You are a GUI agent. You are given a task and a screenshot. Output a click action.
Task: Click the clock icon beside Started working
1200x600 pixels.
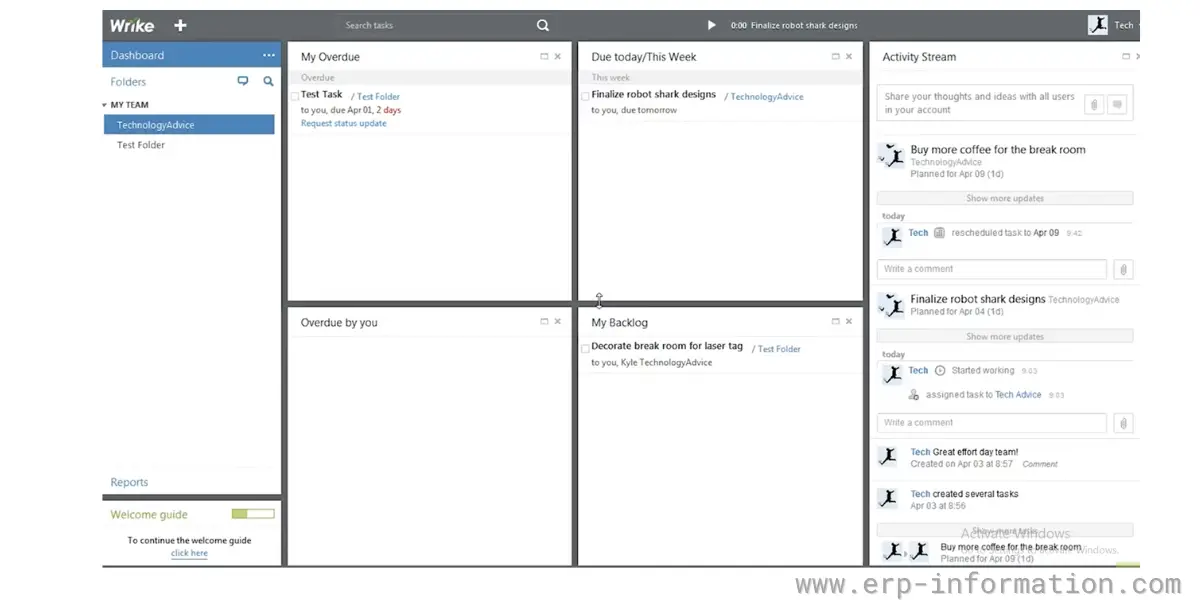[x=939, y=371]
